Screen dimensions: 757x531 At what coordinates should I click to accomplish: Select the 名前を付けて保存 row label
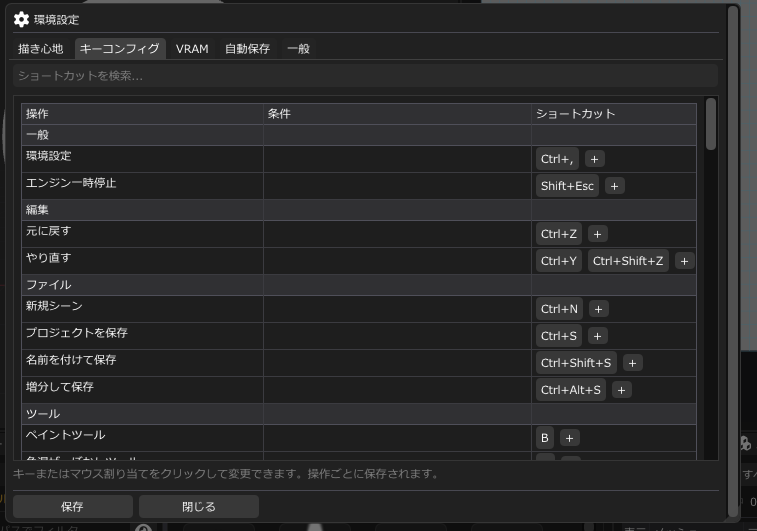point(71,360)
